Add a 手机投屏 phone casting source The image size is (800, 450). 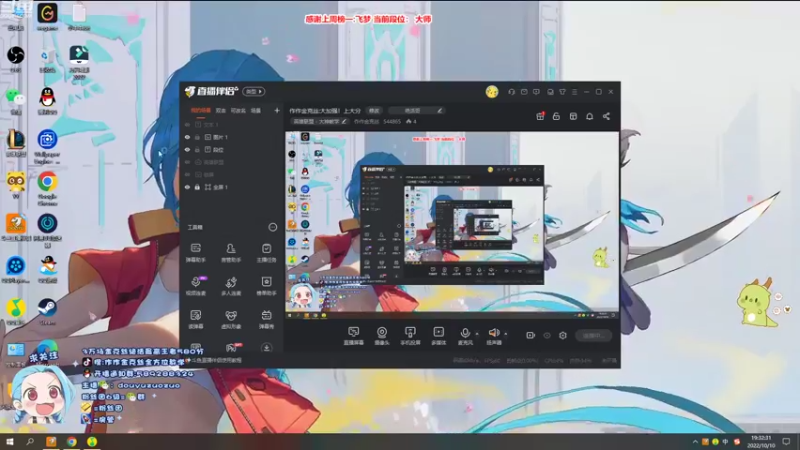pyautogui.click(x=410, y=336)
